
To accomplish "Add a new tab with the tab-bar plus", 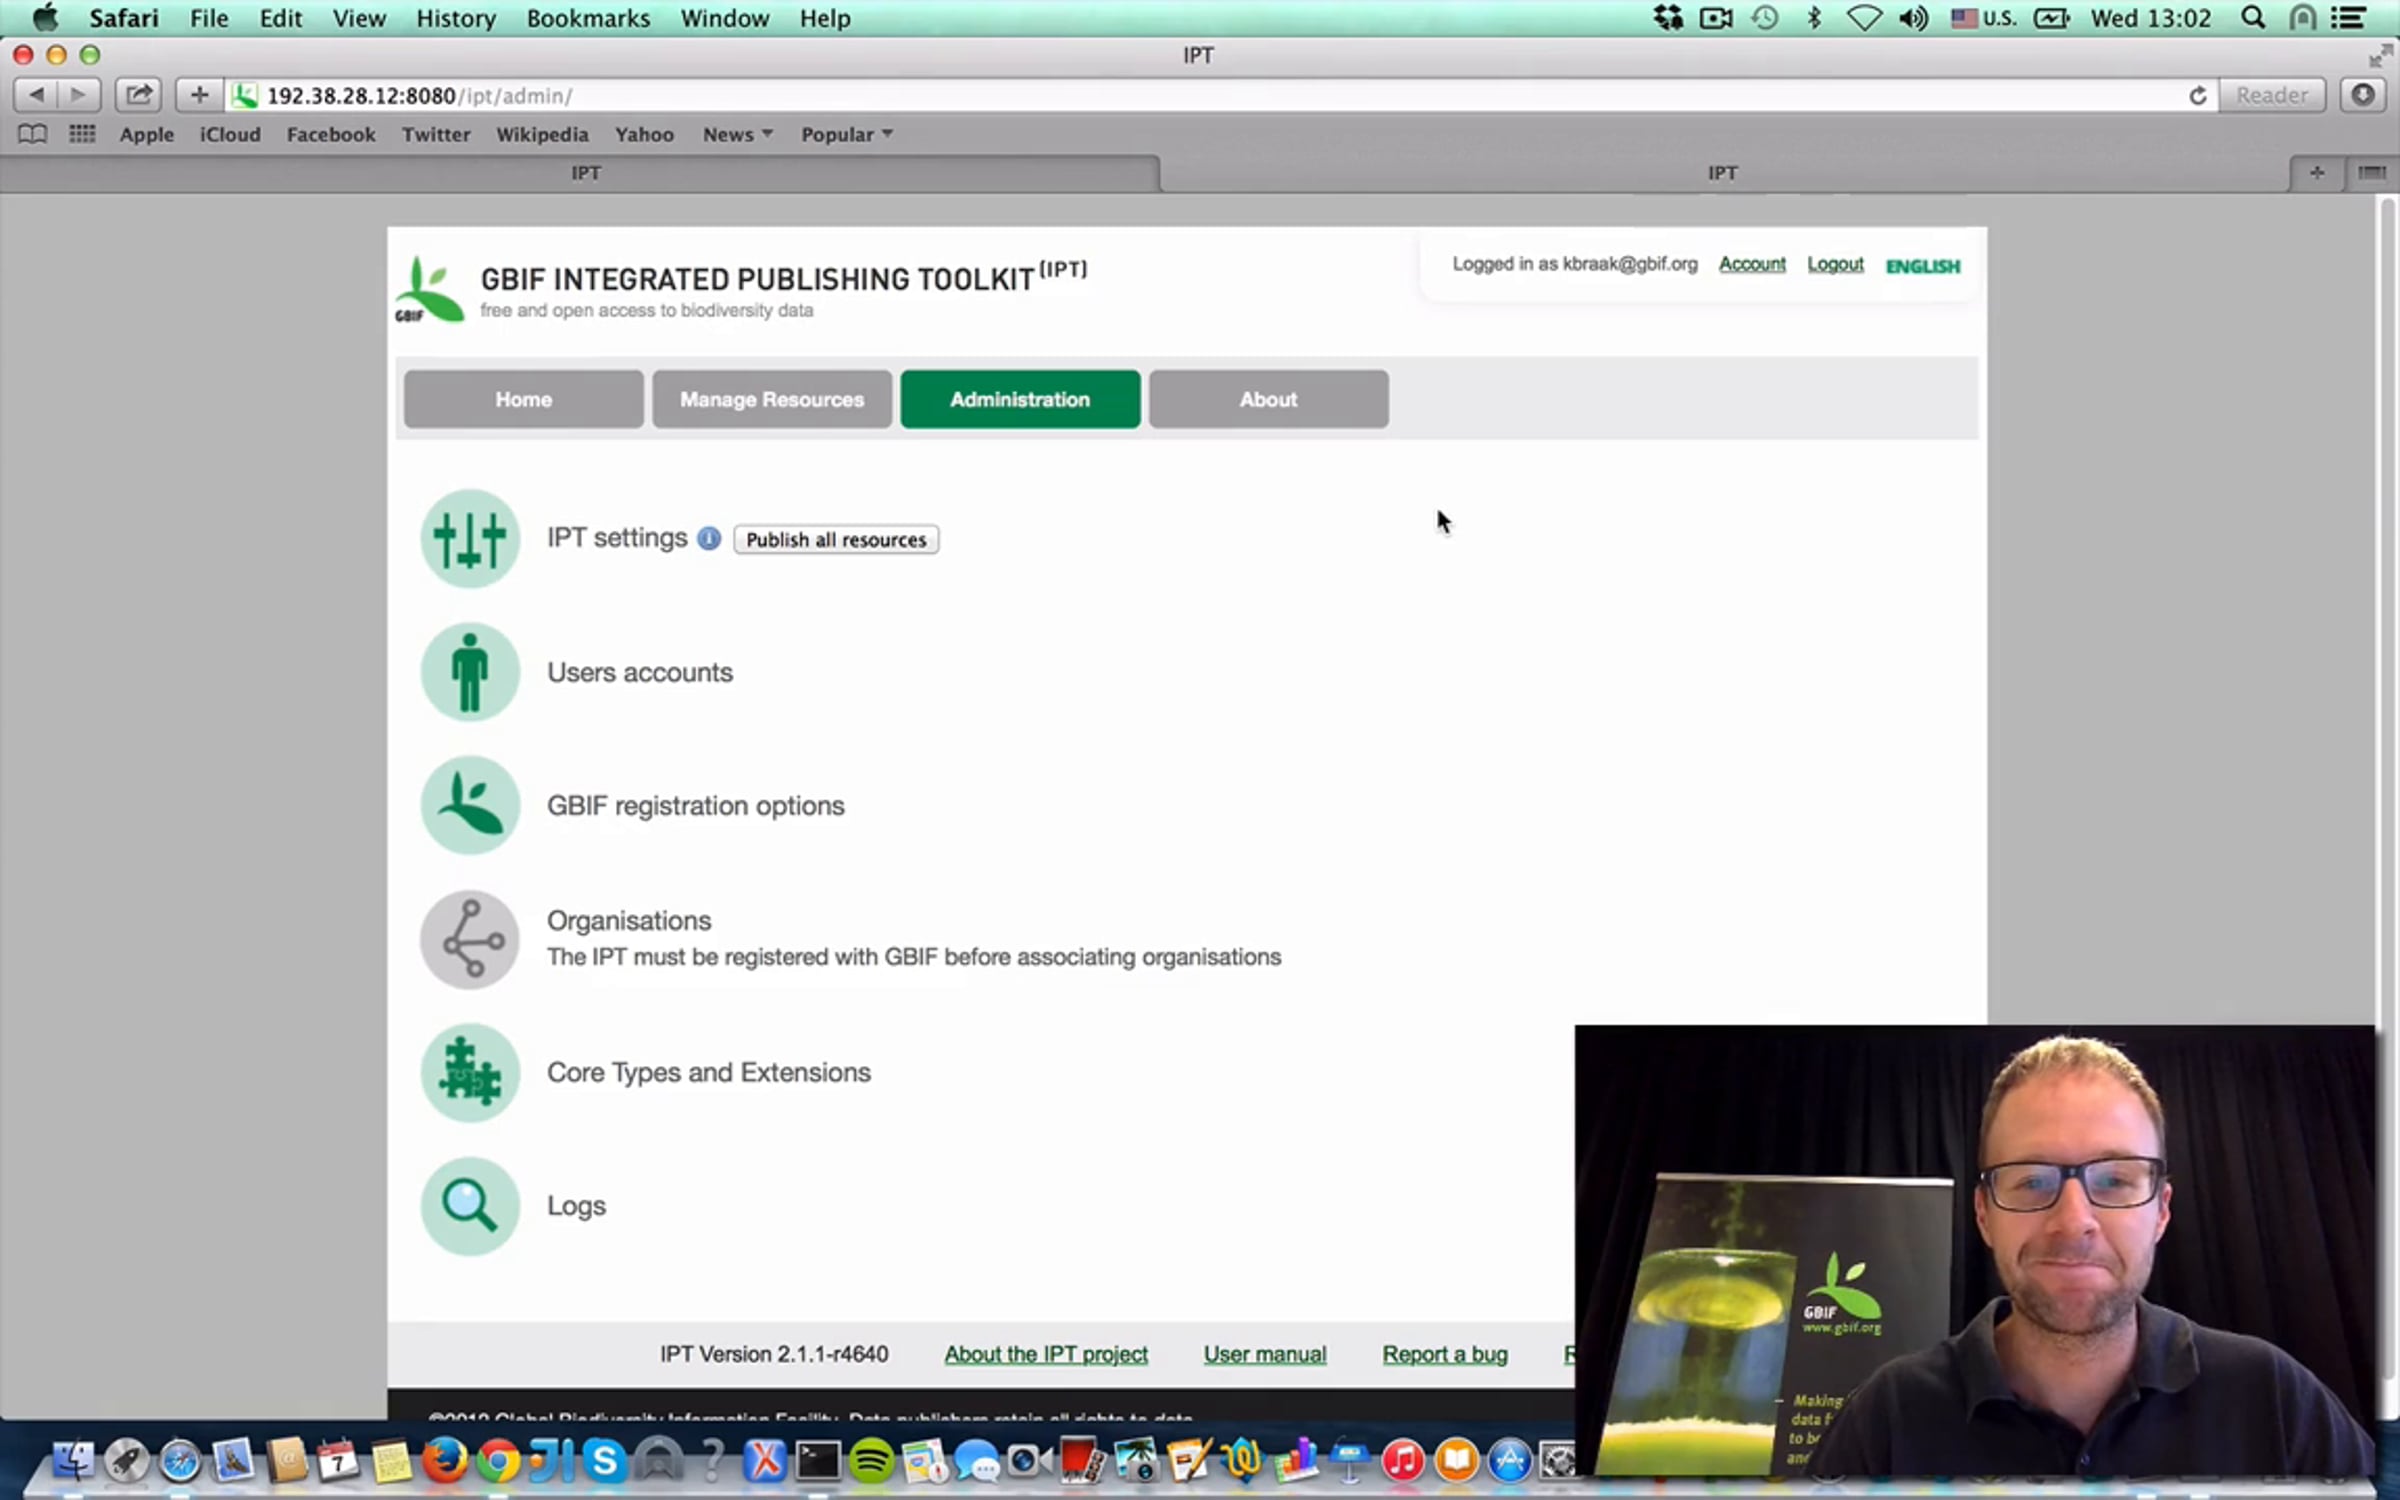I will click(2316, 173).
